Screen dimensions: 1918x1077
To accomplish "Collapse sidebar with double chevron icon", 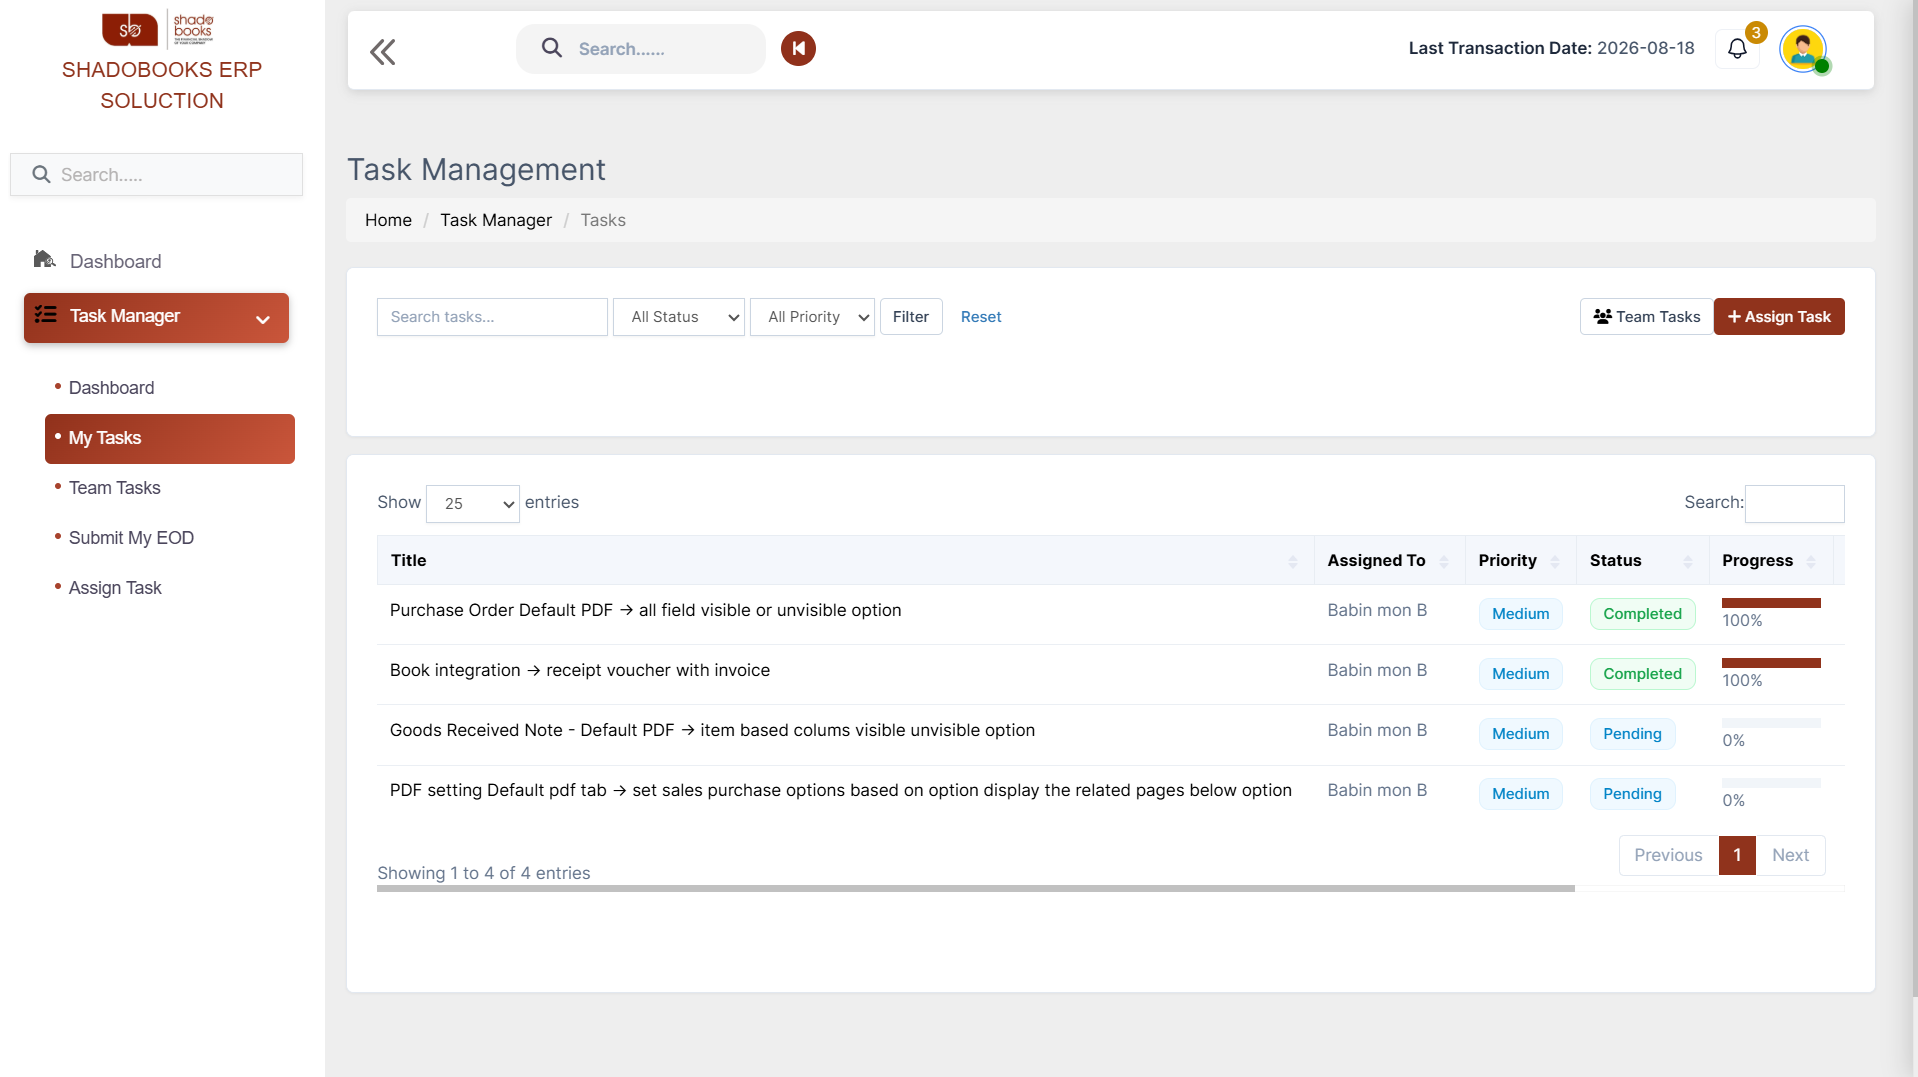I will point(382,51).
